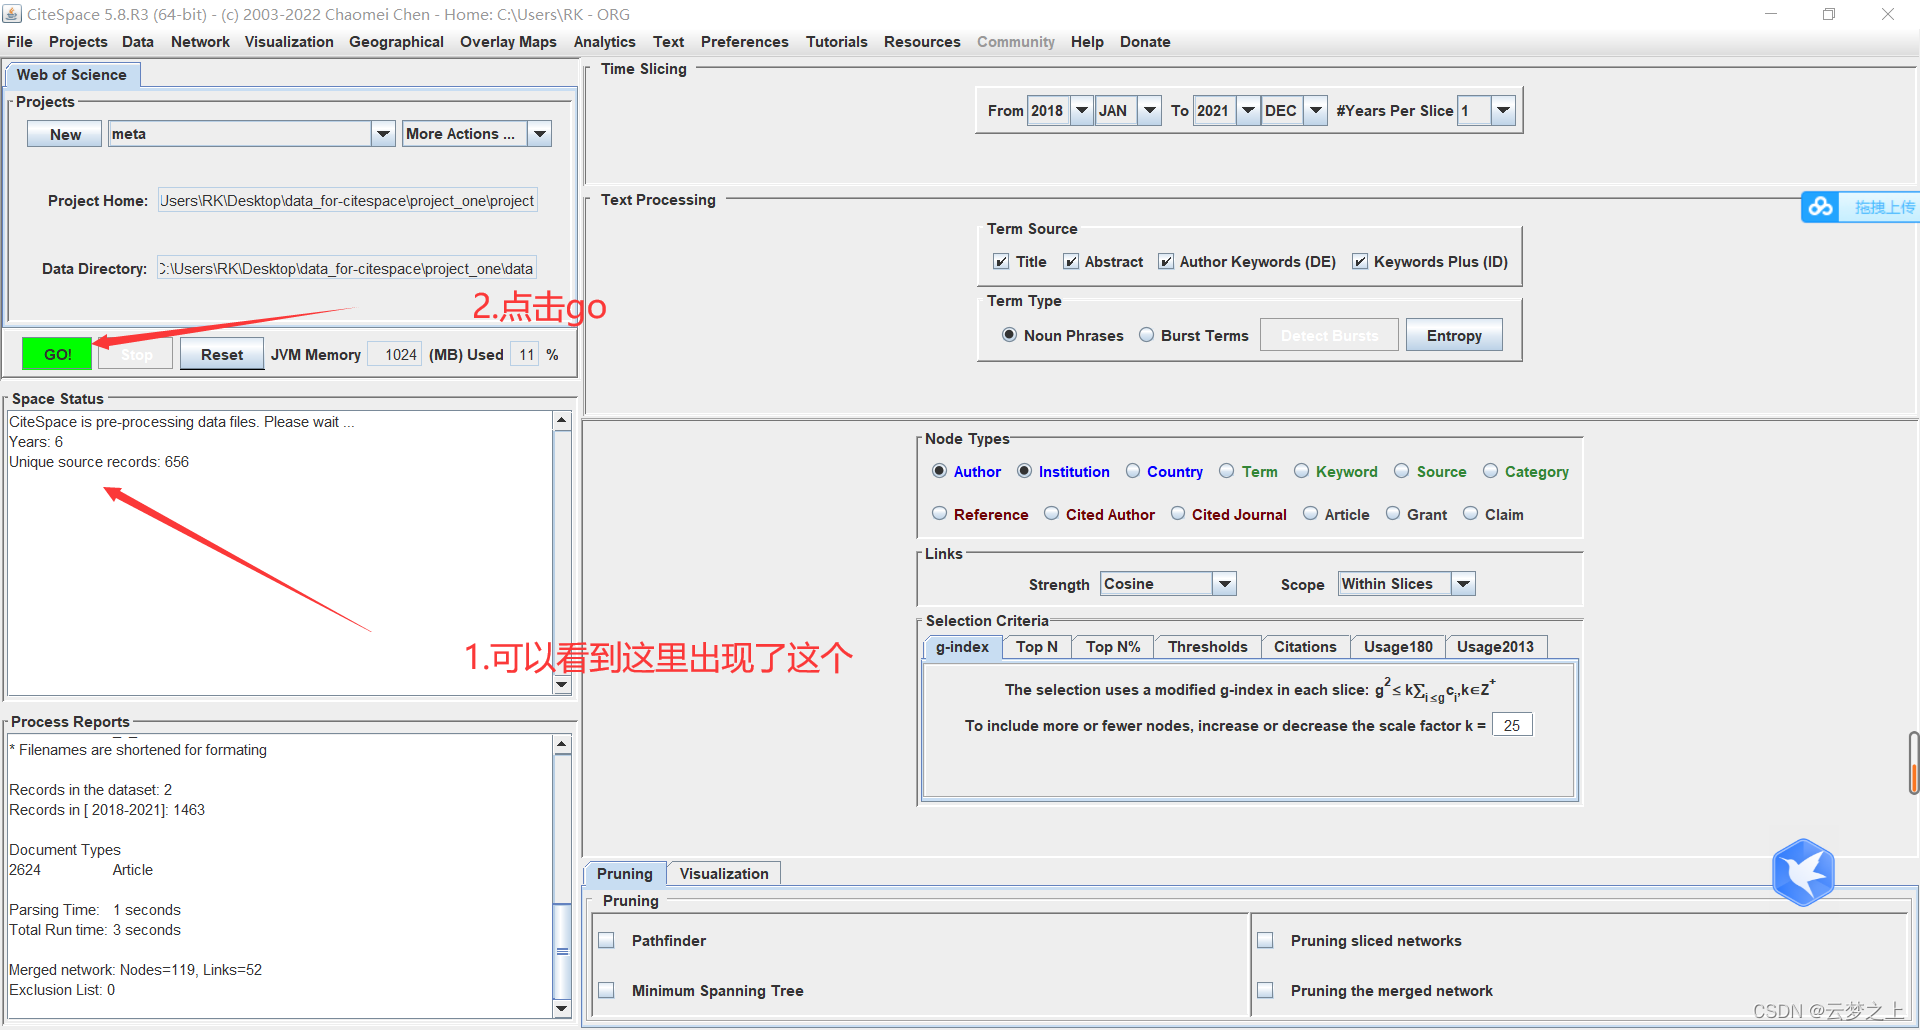
Task: Restore the CiteSpace window size
Action: click(1829, 14)
